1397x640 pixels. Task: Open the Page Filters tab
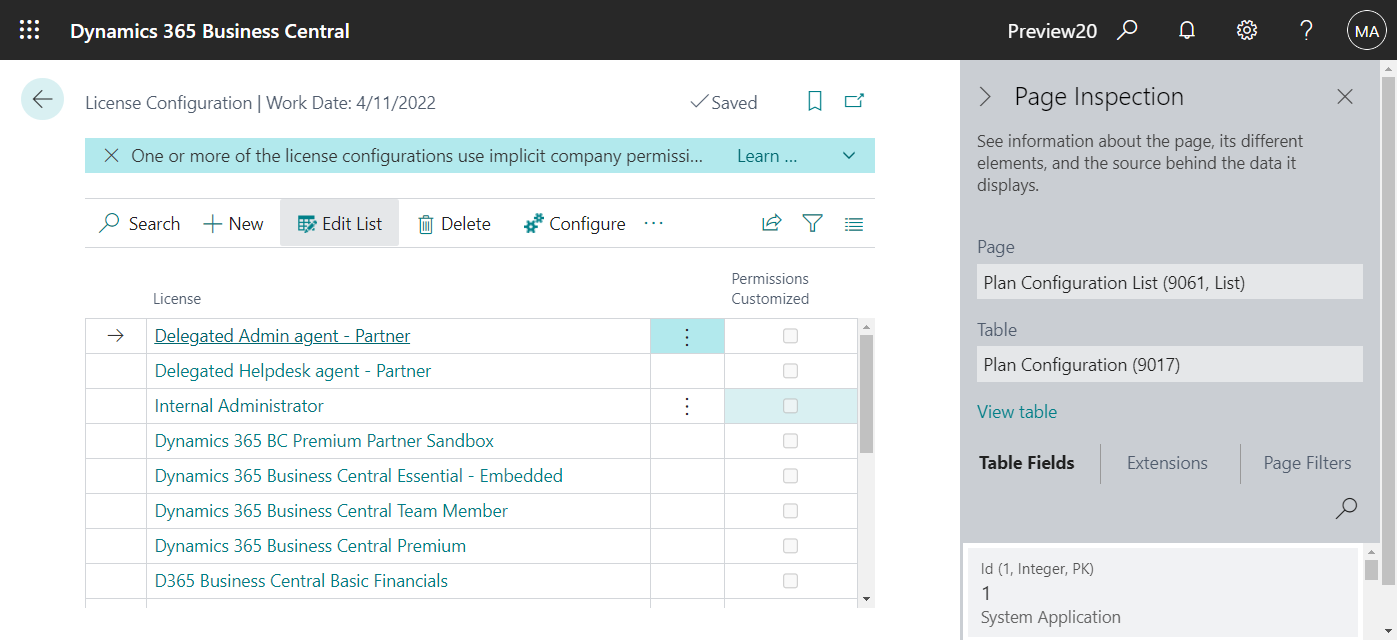tap(1307, 462)
